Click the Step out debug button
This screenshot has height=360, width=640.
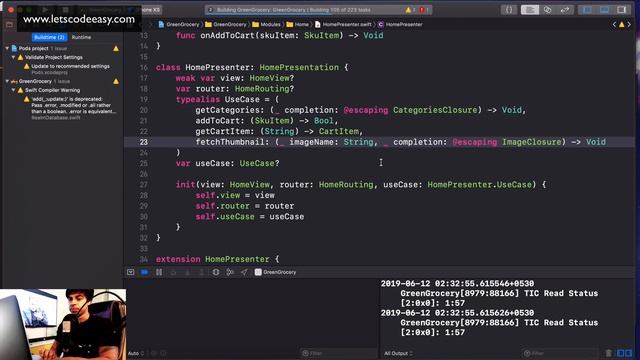click(x=201, y=272)
